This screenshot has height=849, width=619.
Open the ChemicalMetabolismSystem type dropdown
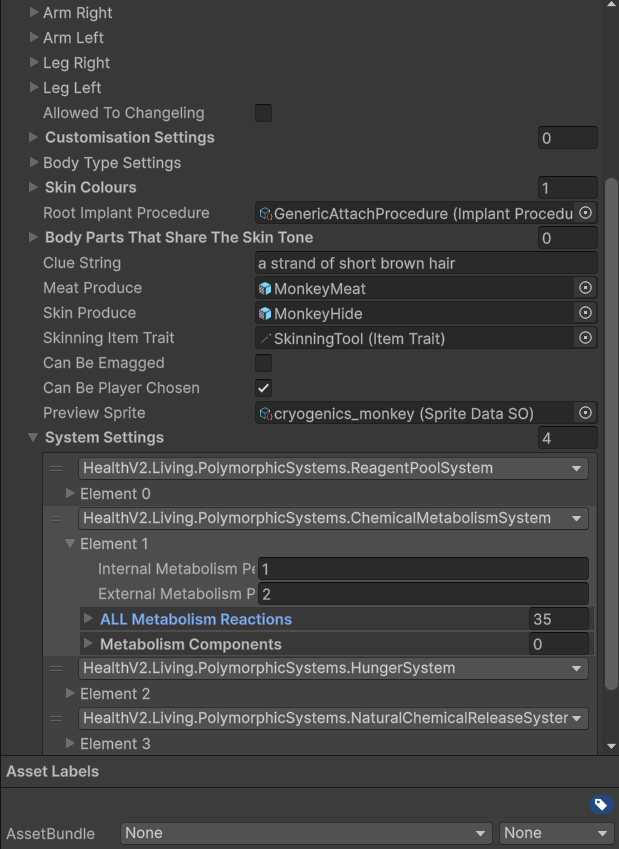click(334, 518)
